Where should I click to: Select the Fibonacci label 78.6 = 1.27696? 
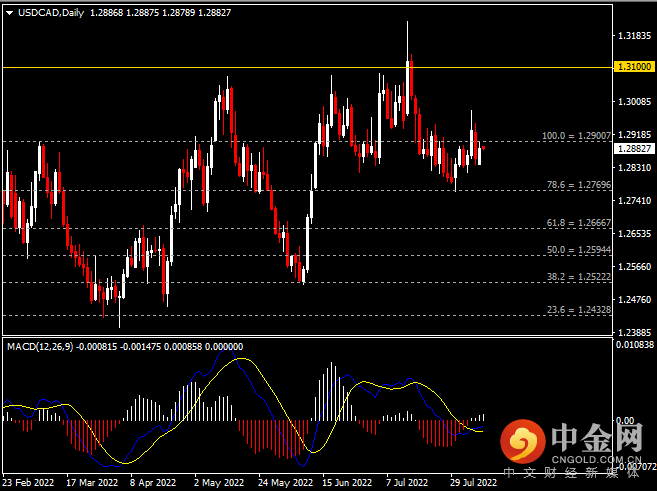579,185
